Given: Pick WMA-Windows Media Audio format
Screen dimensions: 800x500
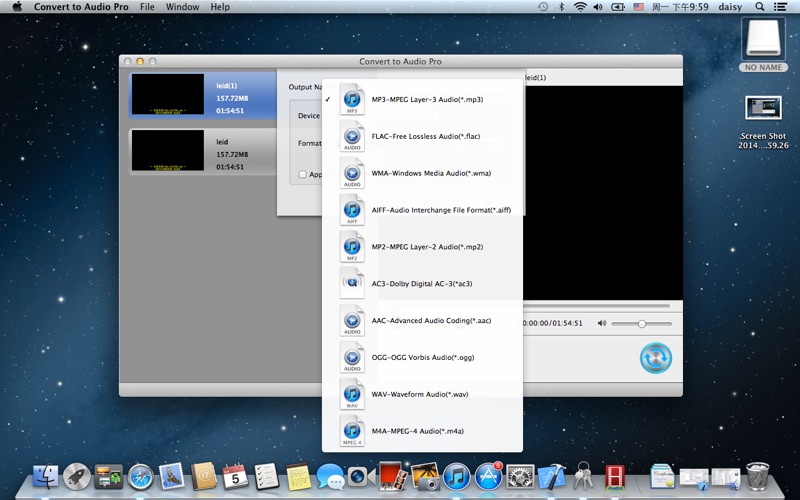Looking at the screenshot, I should 422,173.
